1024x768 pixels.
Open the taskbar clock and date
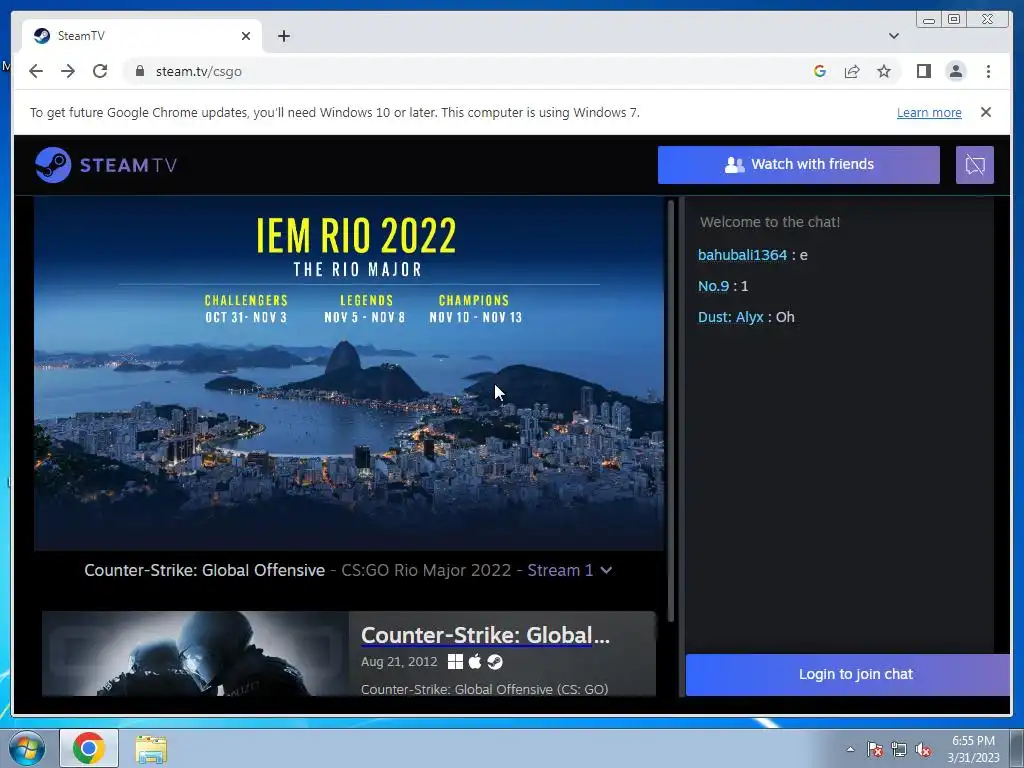(x=973, y=749)
